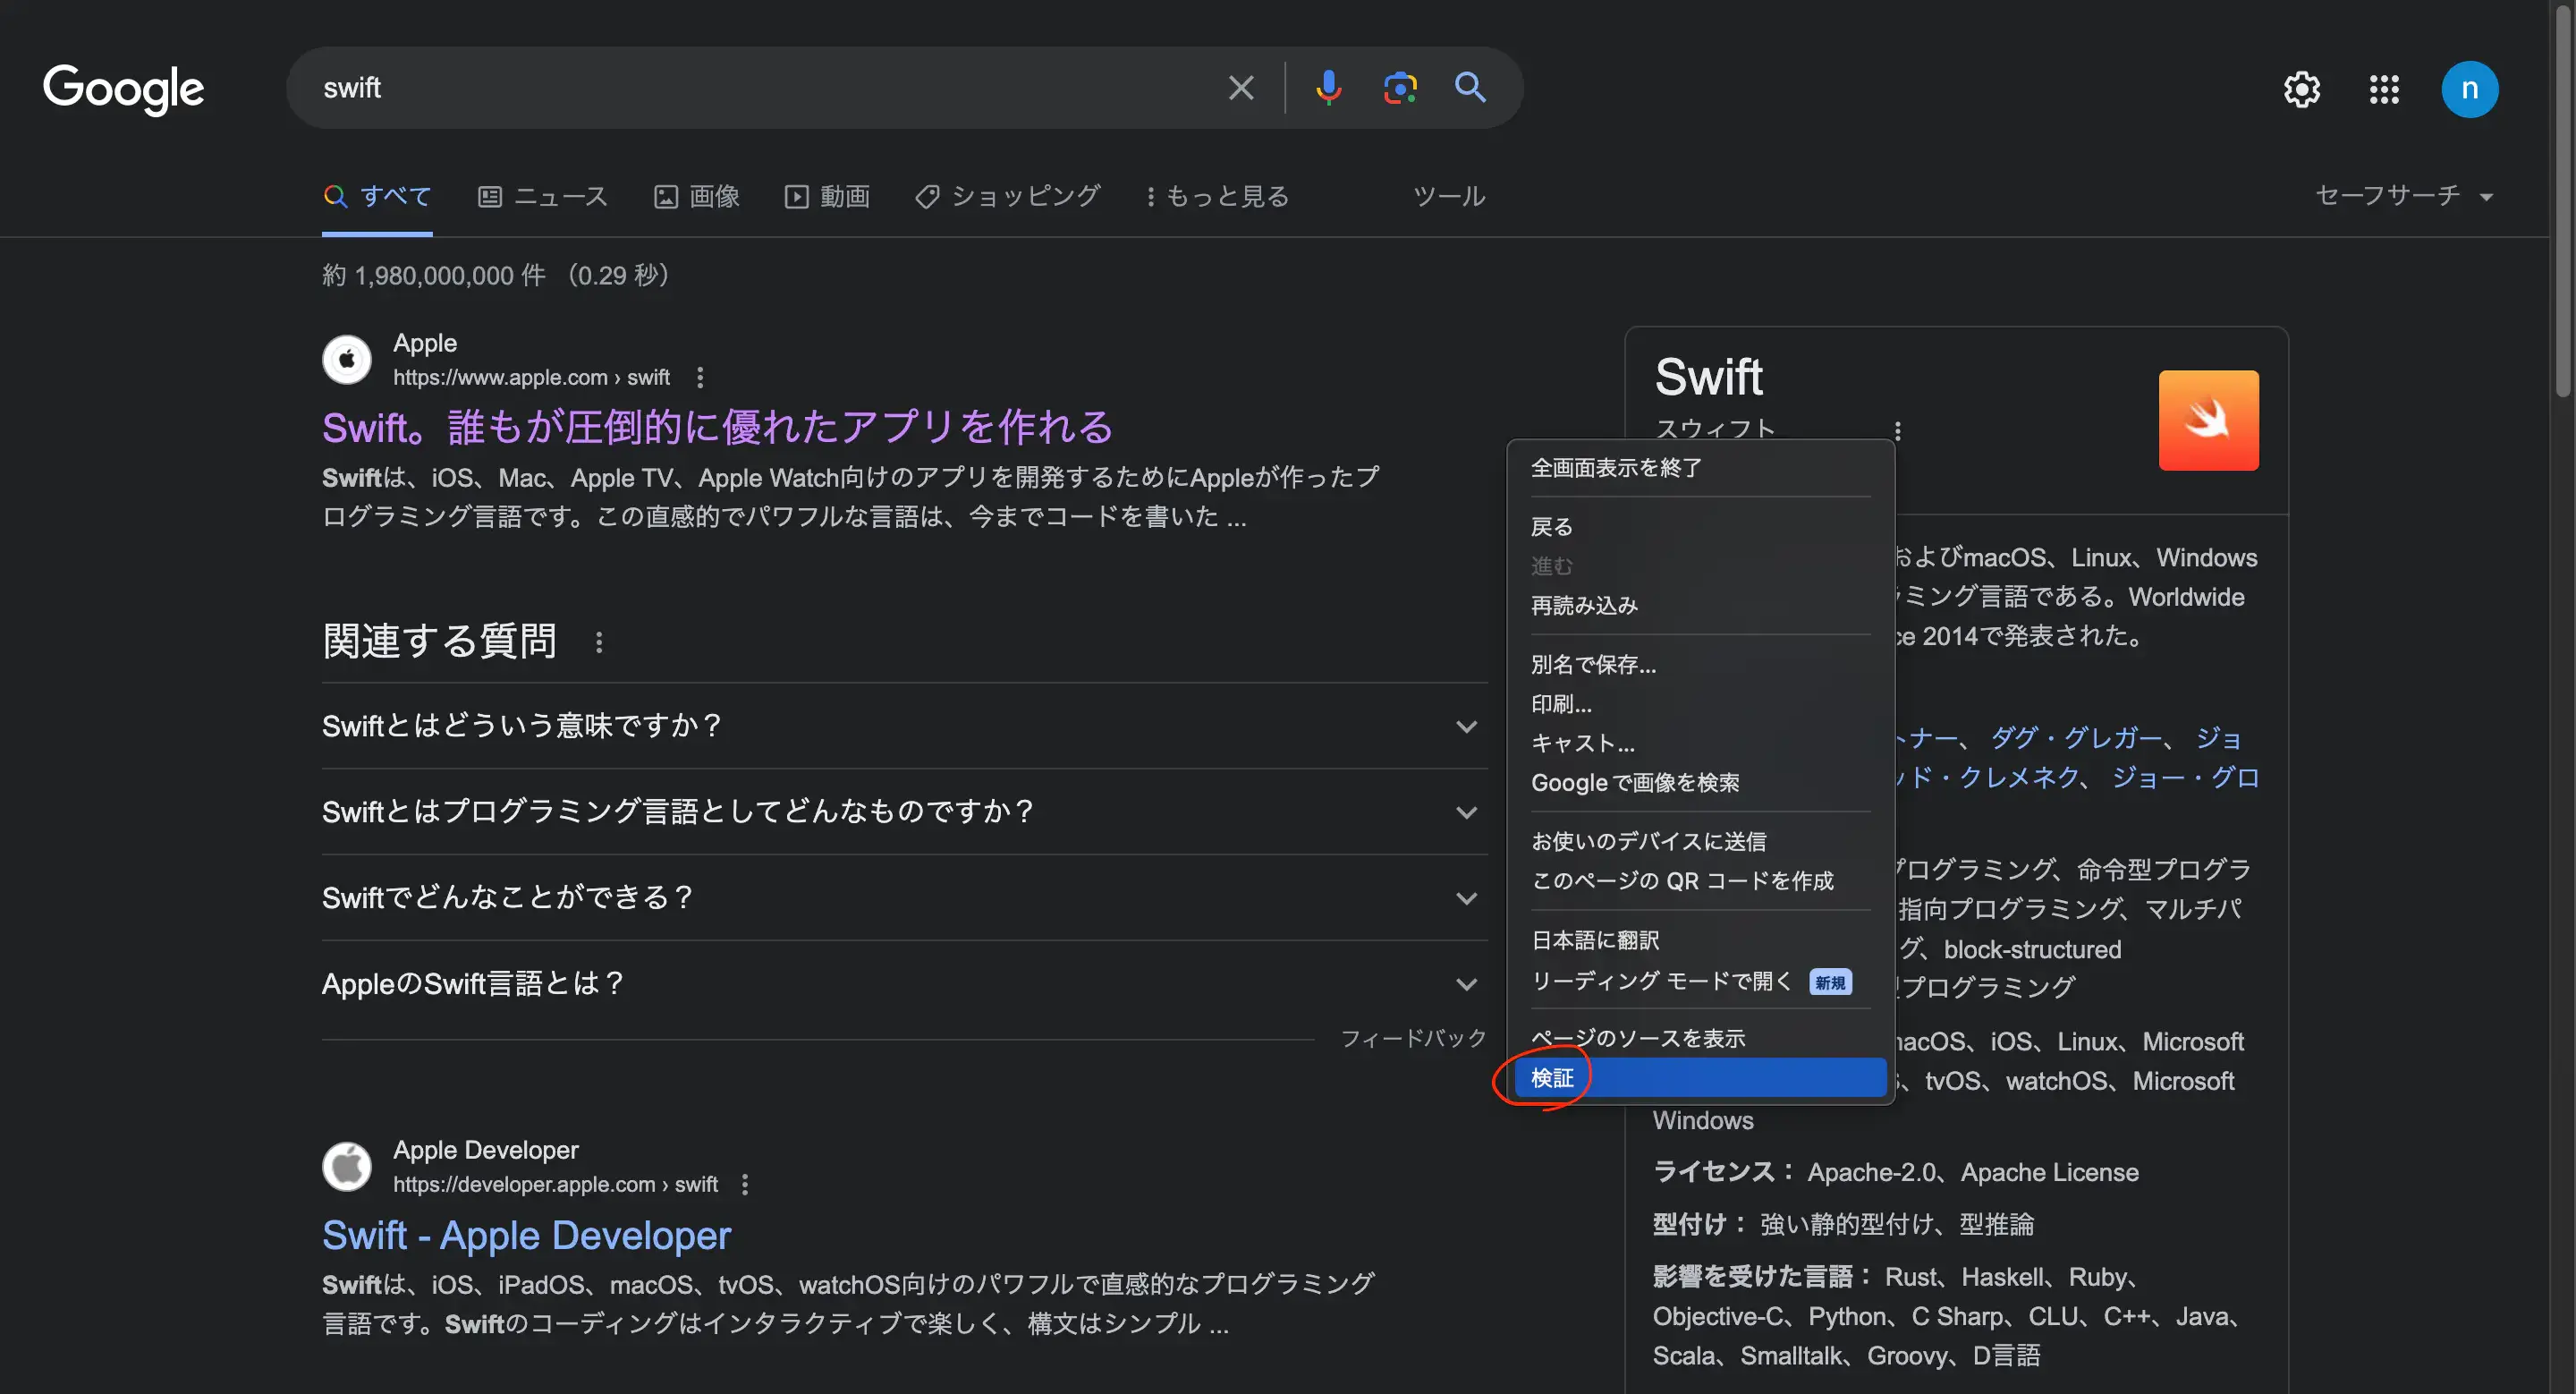Image resolution: width=2576 pixels, height=1394 pixels.
Task: Choose ページのソースを表示 in context menu
Action: coord(1700,1039)
